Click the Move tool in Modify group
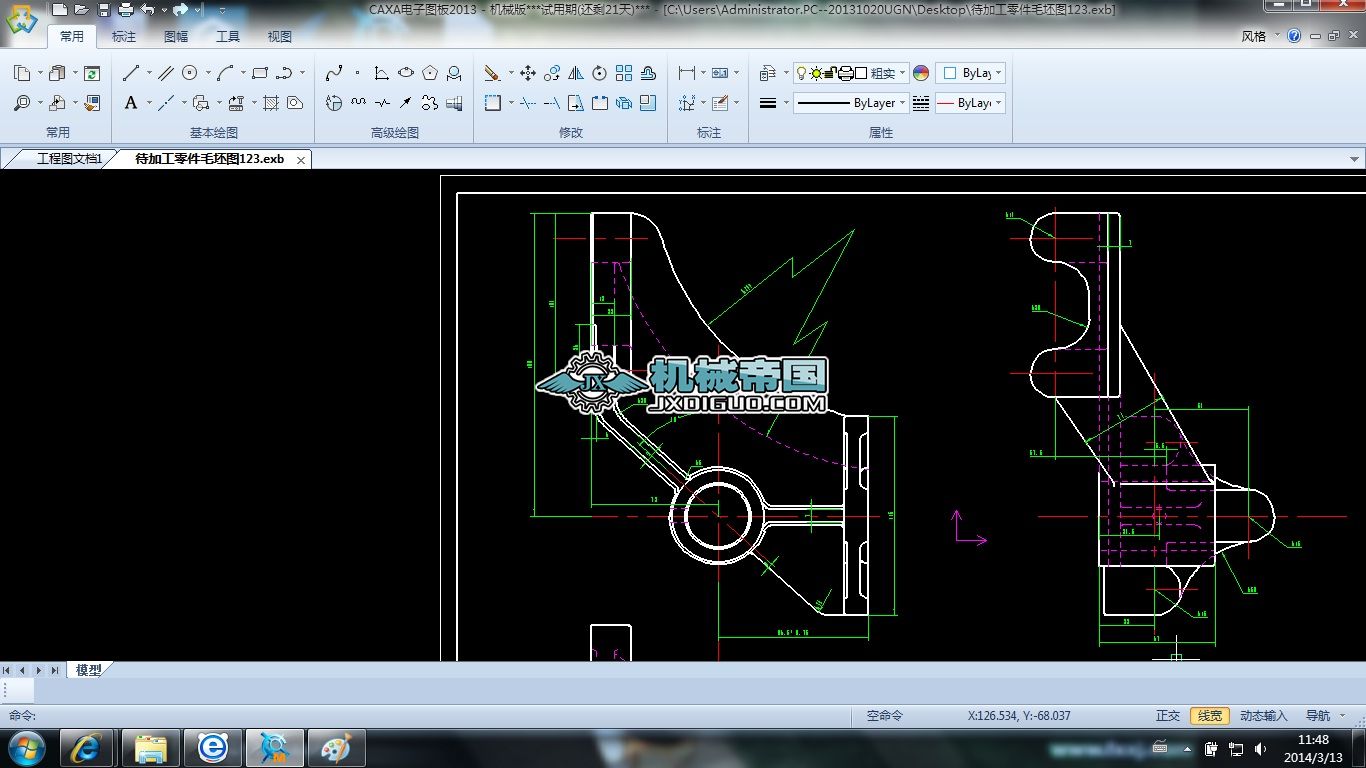Viewport: 1366px width, 768px height. pyautogui.click(x=528, y=73)
